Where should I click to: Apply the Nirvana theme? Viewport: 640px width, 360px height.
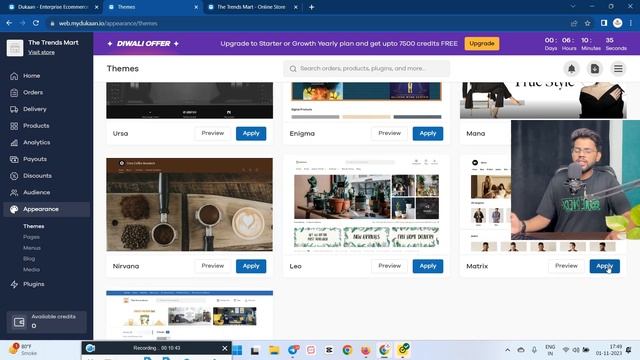[x=251, y=266]
